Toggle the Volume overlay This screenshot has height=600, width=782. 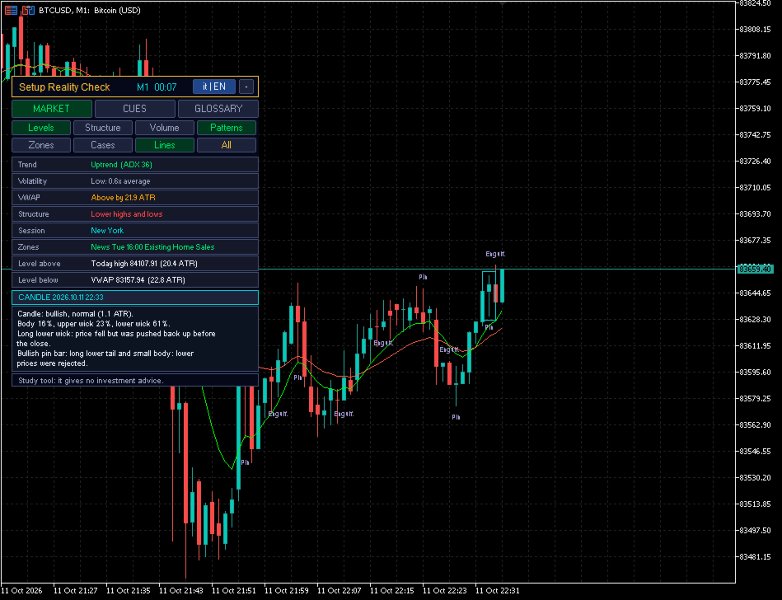(x=165, y=128)
